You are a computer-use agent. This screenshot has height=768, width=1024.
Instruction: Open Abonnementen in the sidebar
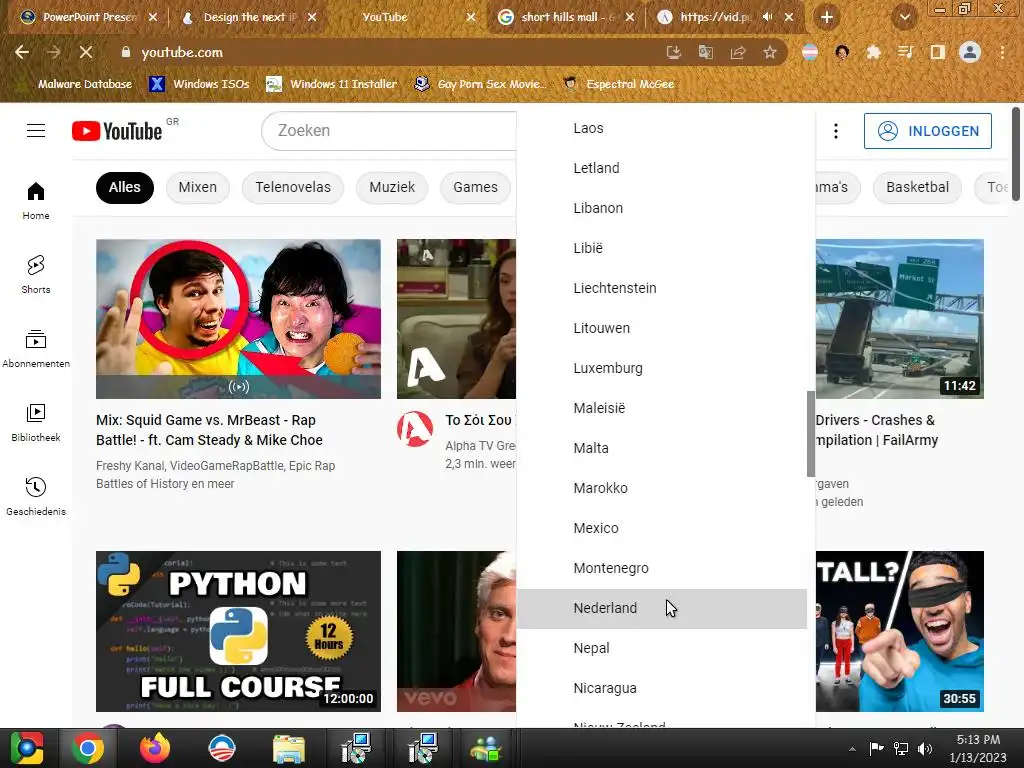[x=36, y=349]
